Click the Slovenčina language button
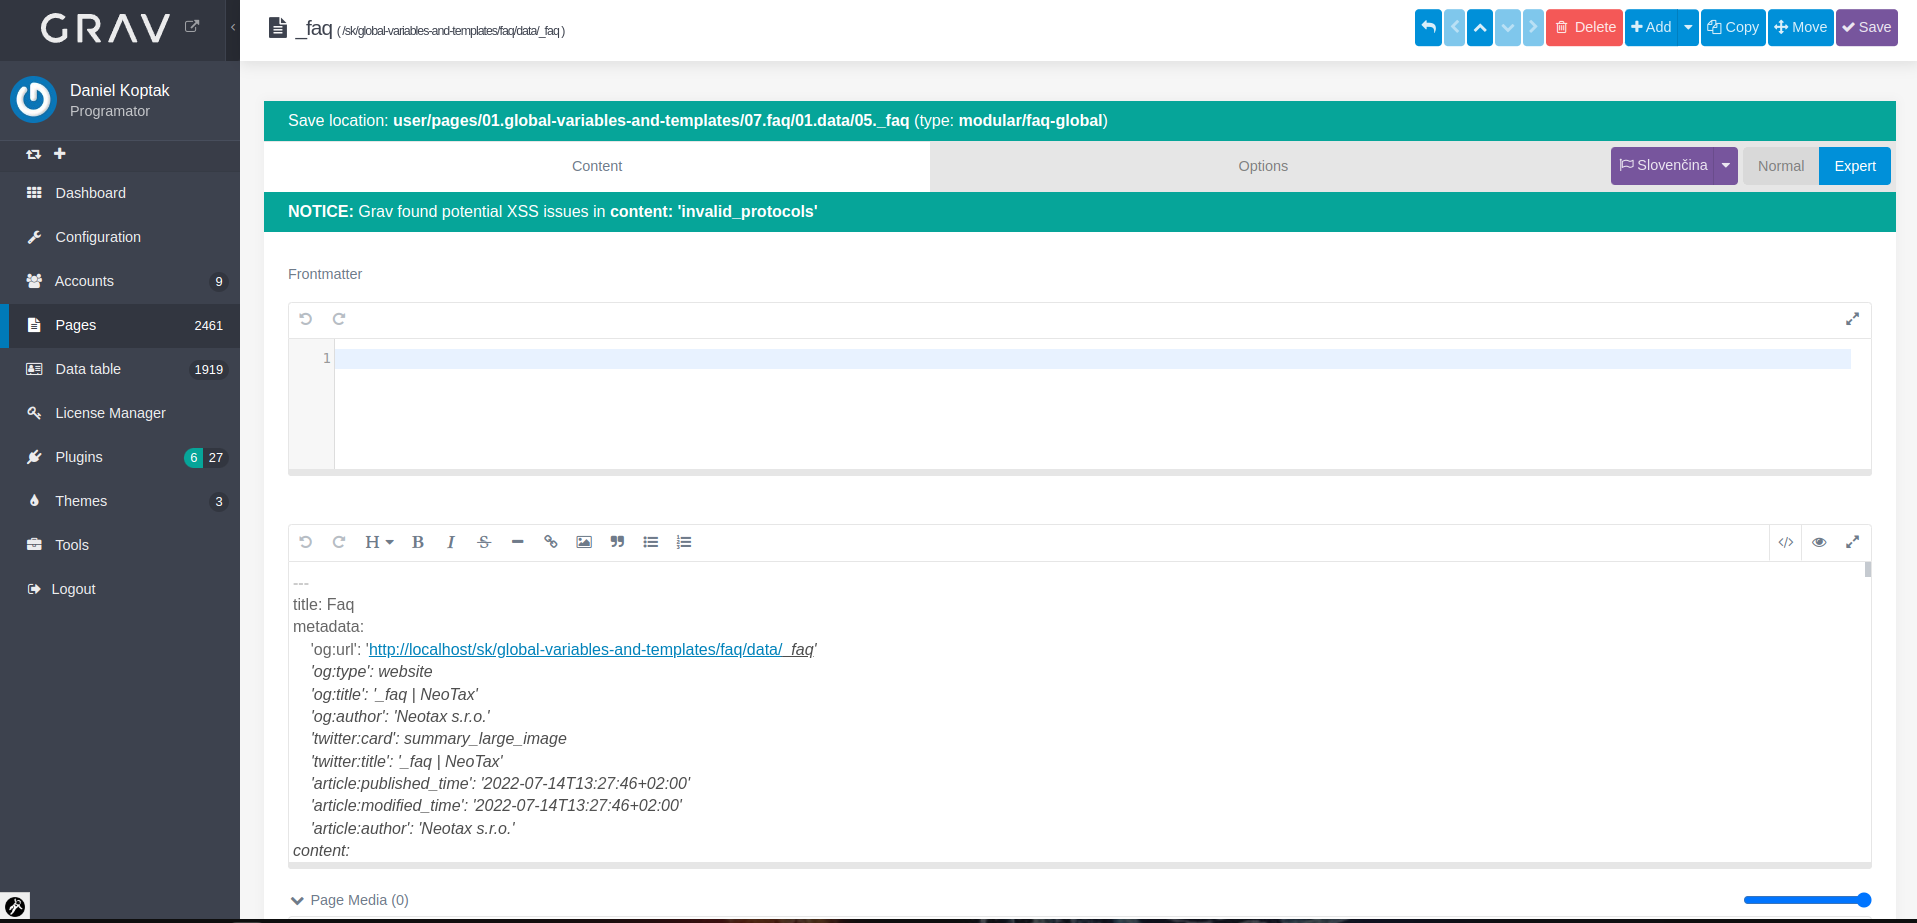1917x923 pixels. 1663,166
